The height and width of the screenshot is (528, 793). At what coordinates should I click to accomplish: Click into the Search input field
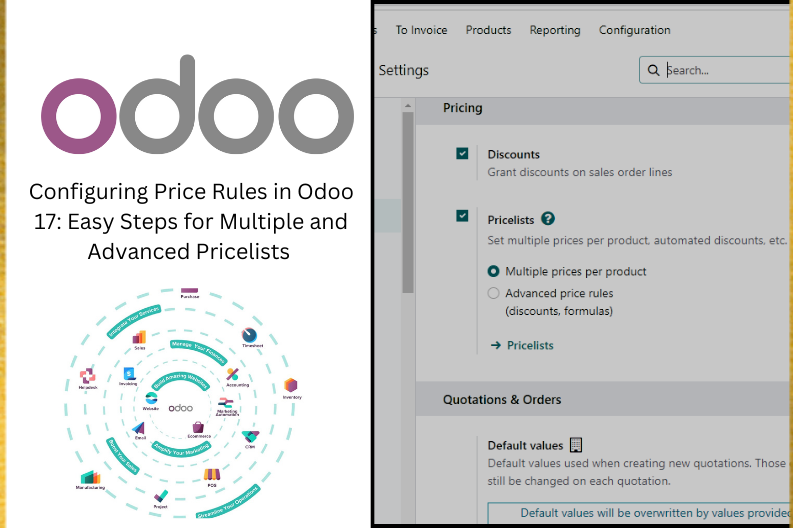click(x=725, y=70)
